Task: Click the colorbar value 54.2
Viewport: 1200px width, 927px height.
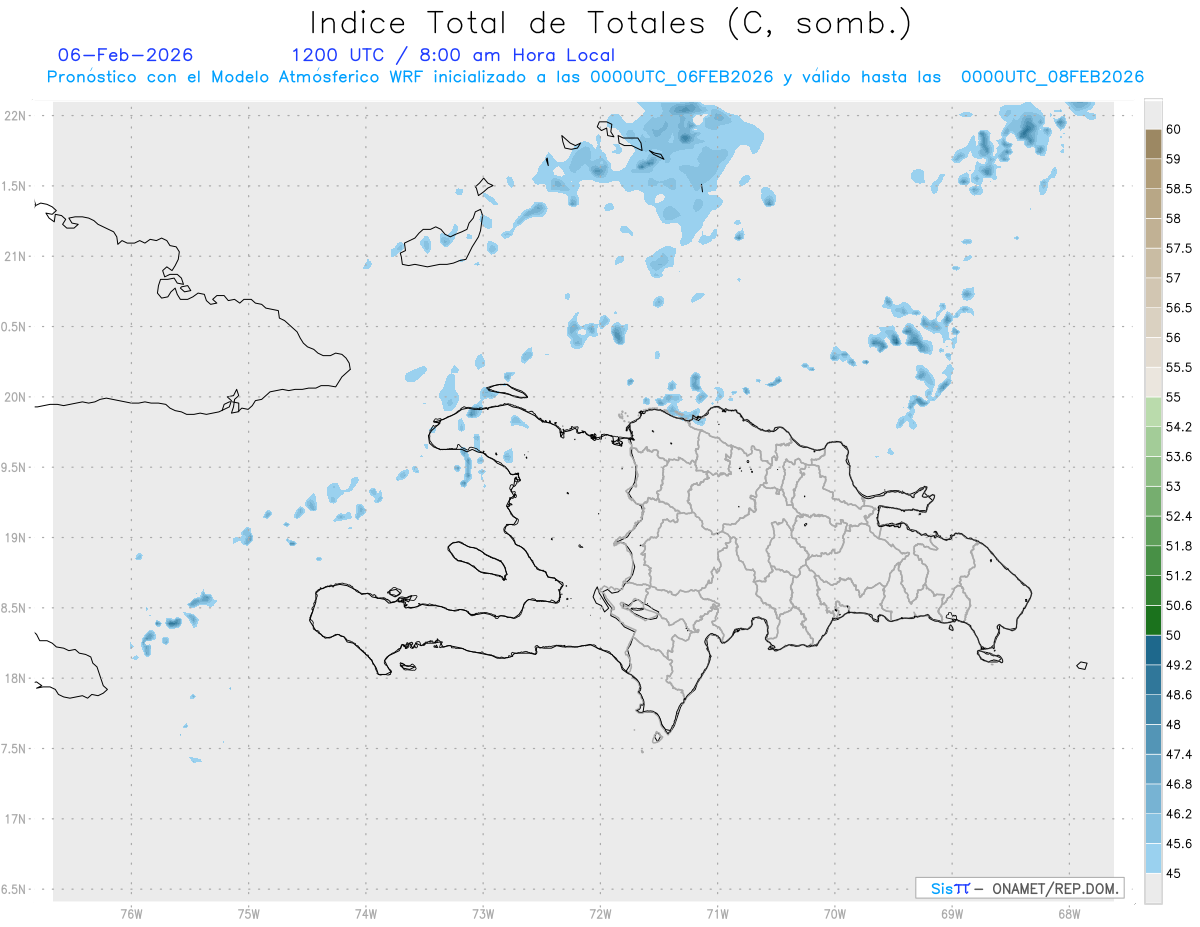Action: point(1179,427)
